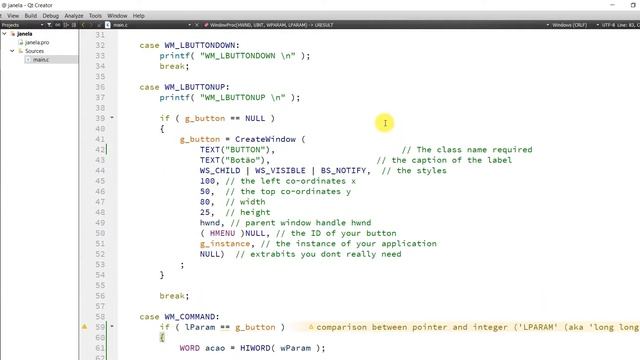640x360 pixels.
Task: Click the '// extrabits you dont really need' comment
Action: pos(318,254)
